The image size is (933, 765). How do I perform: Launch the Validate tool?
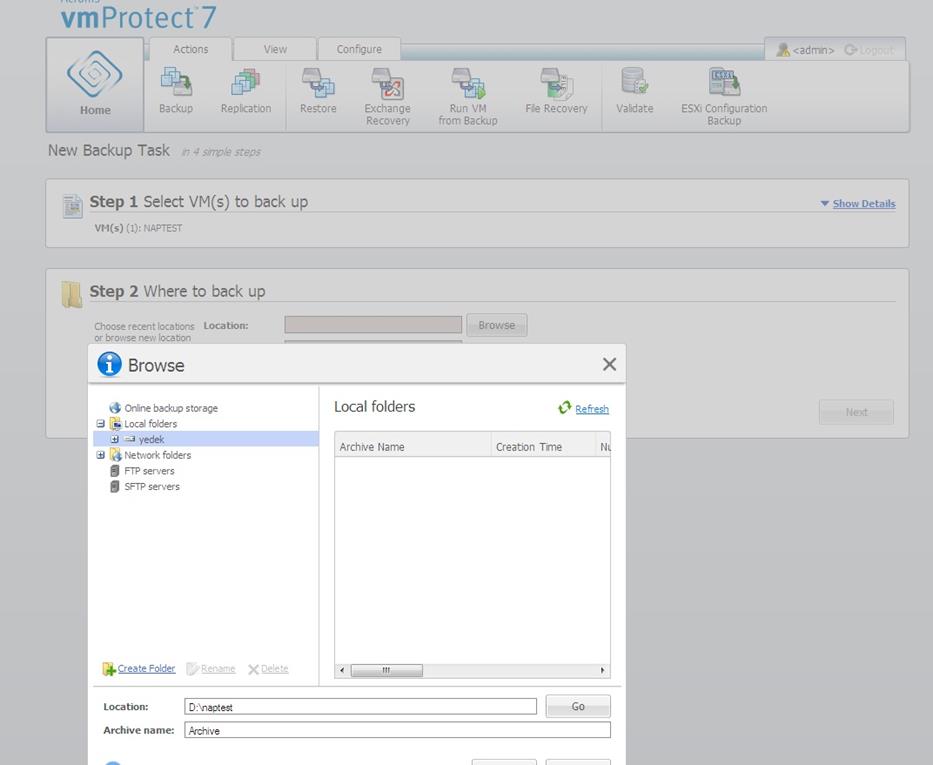tap(634, 81)
